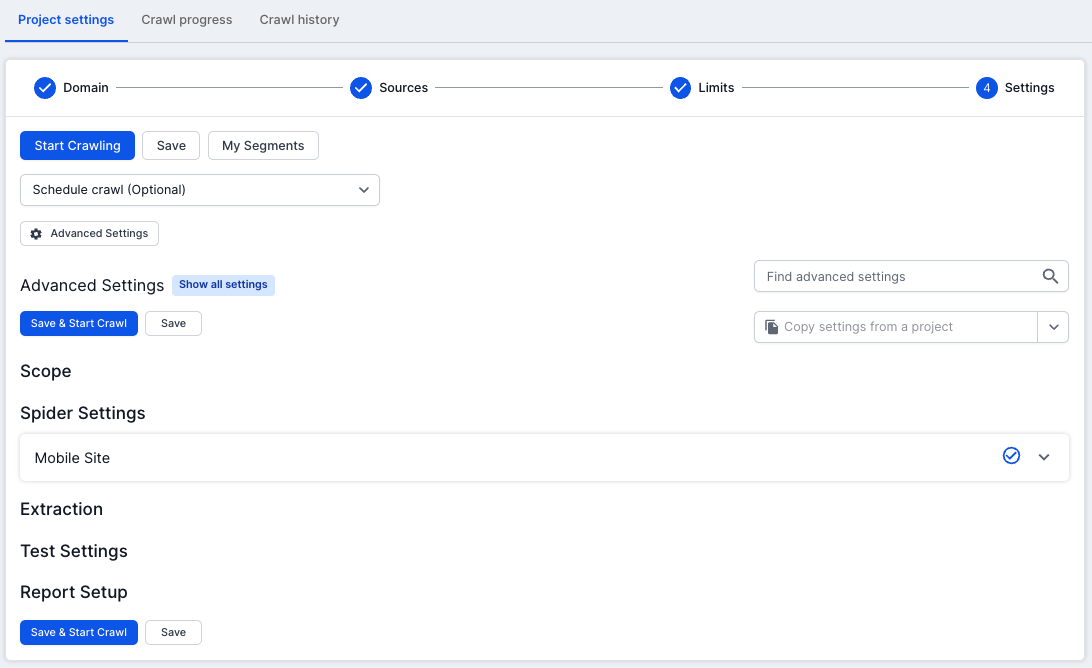1092x668 pixels.
Task: Open the copy settings project dropdown arrow
Action: (x=1053, y=327)
